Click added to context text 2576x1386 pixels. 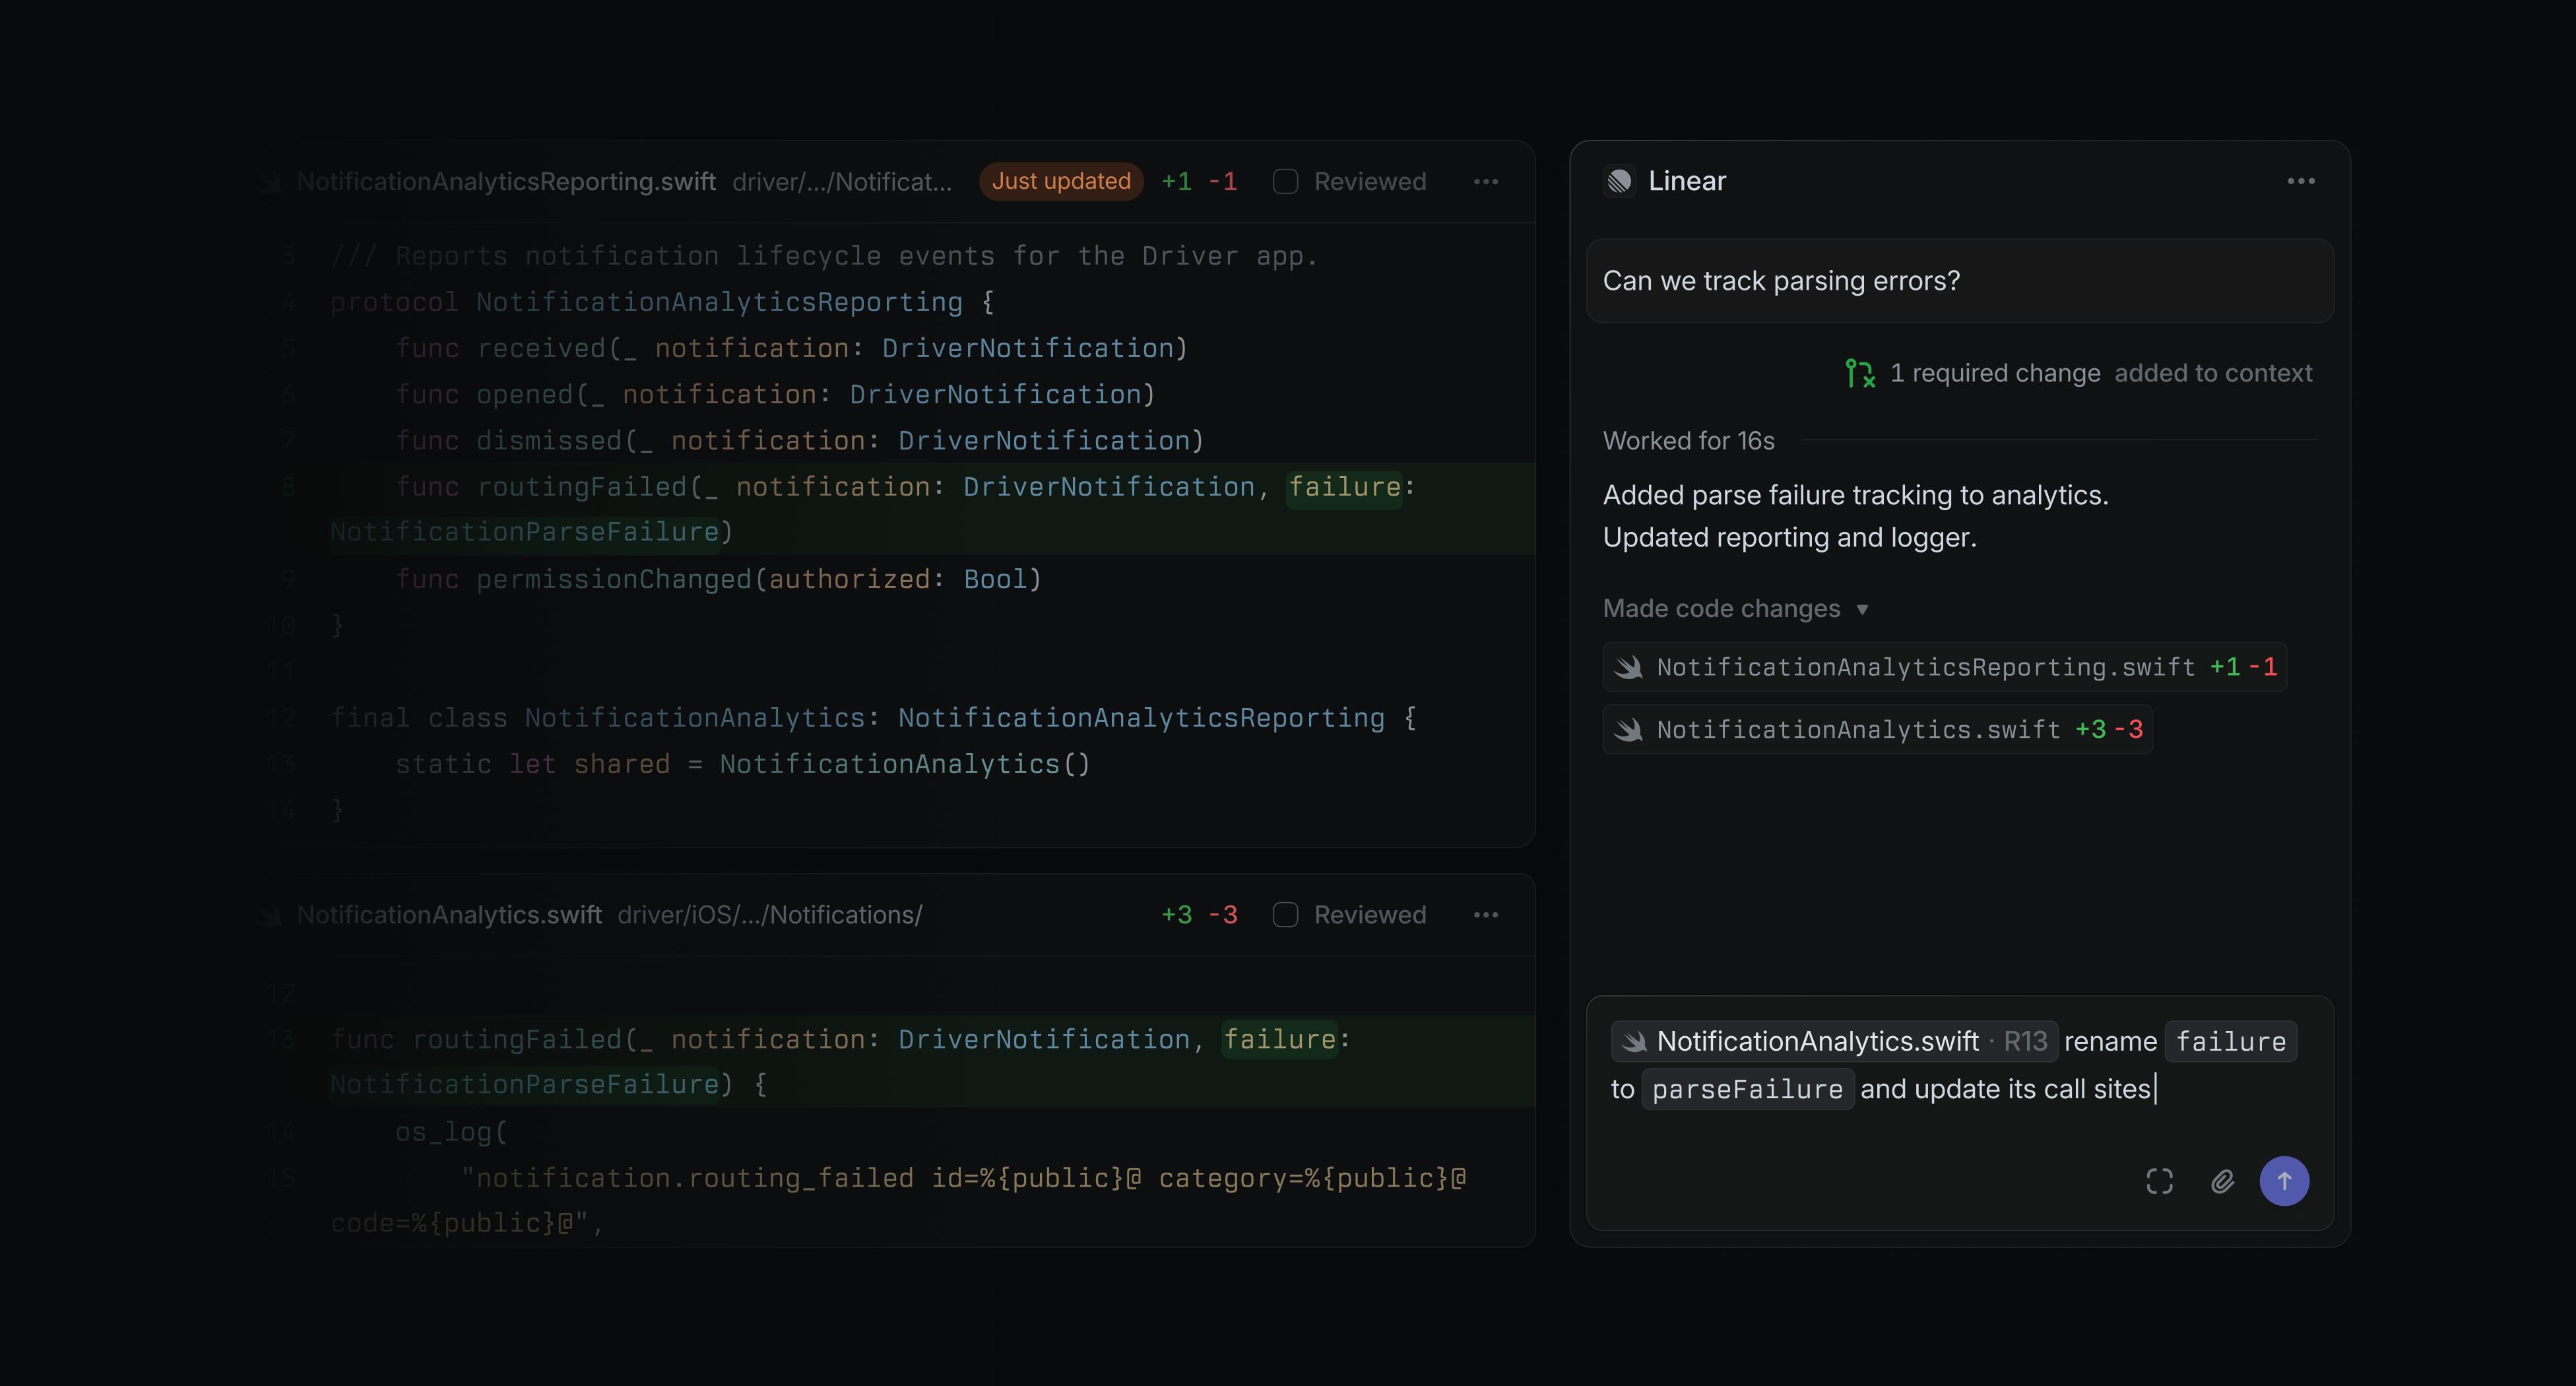tap(2213, 373)
